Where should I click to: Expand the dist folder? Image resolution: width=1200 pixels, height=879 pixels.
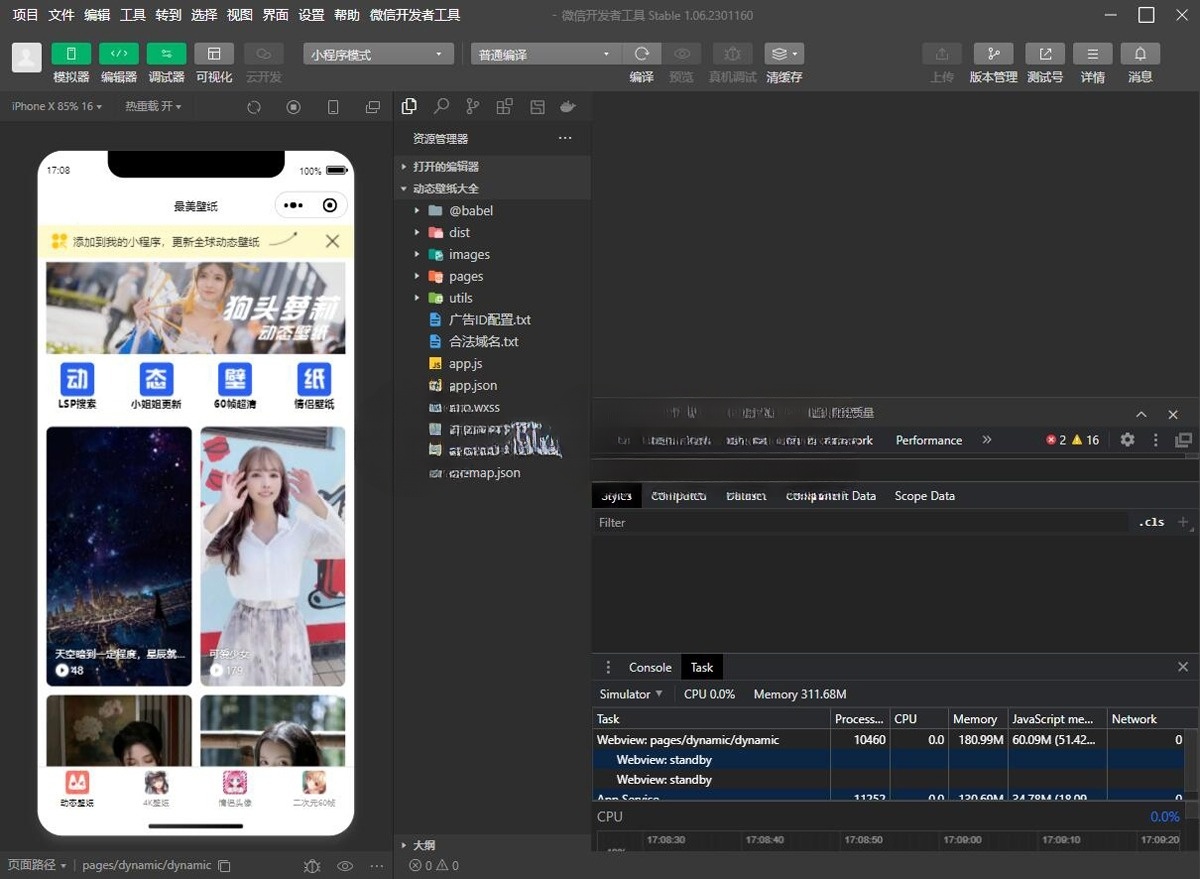pyautogui.click(x=492, y=232)
